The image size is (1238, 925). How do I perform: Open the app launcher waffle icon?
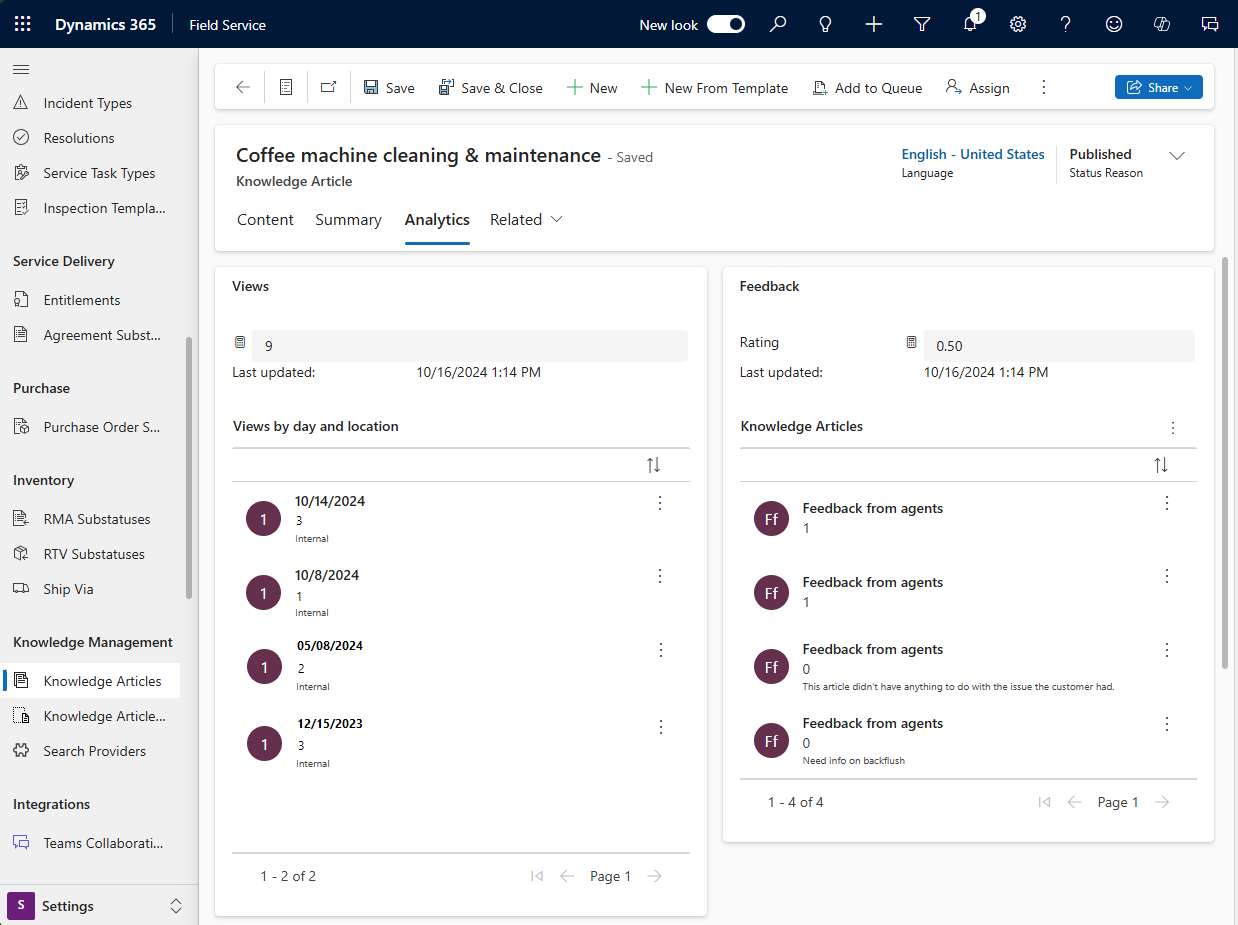pos(22,24)
